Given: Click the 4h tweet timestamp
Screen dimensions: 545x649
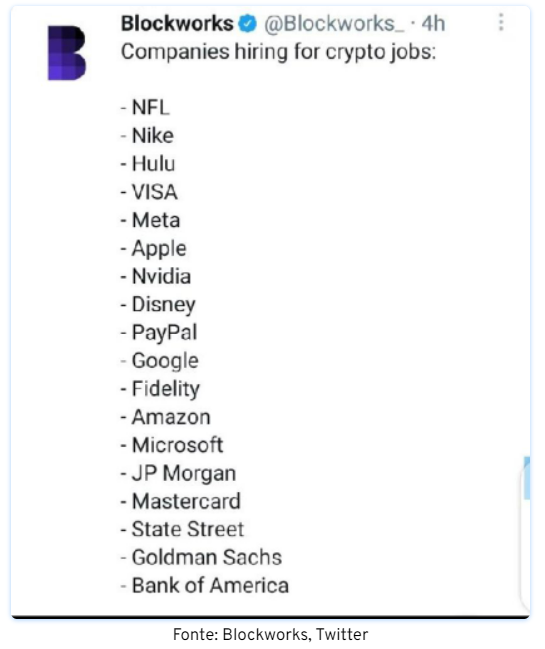Looking at the screenshot, I should (433, 23).
